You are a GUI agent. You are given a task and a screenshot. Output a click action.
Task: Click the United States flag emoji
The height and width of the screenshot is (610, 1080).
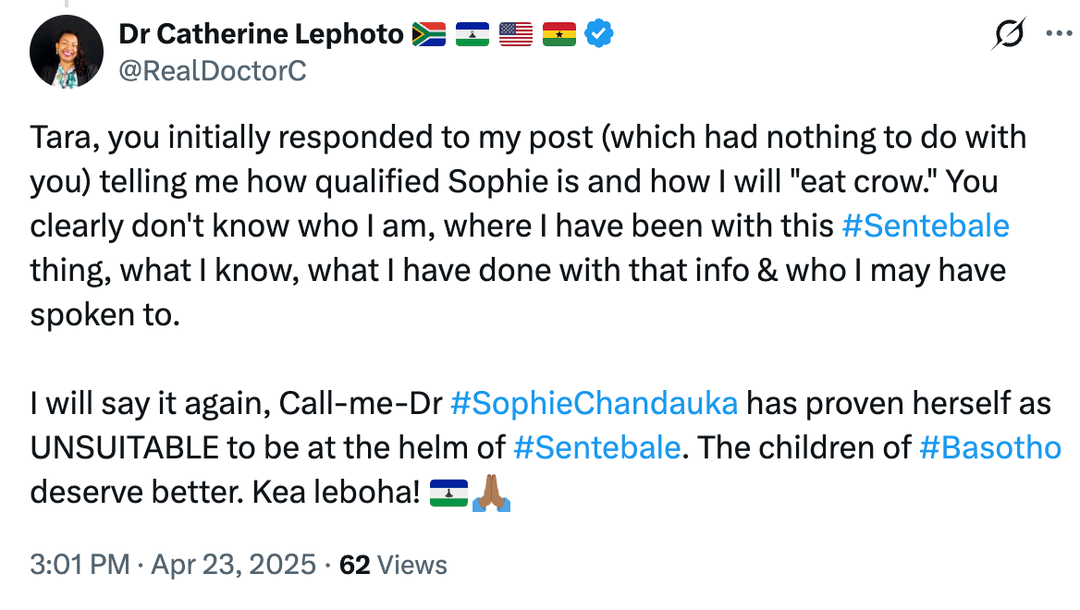[516, 35]
